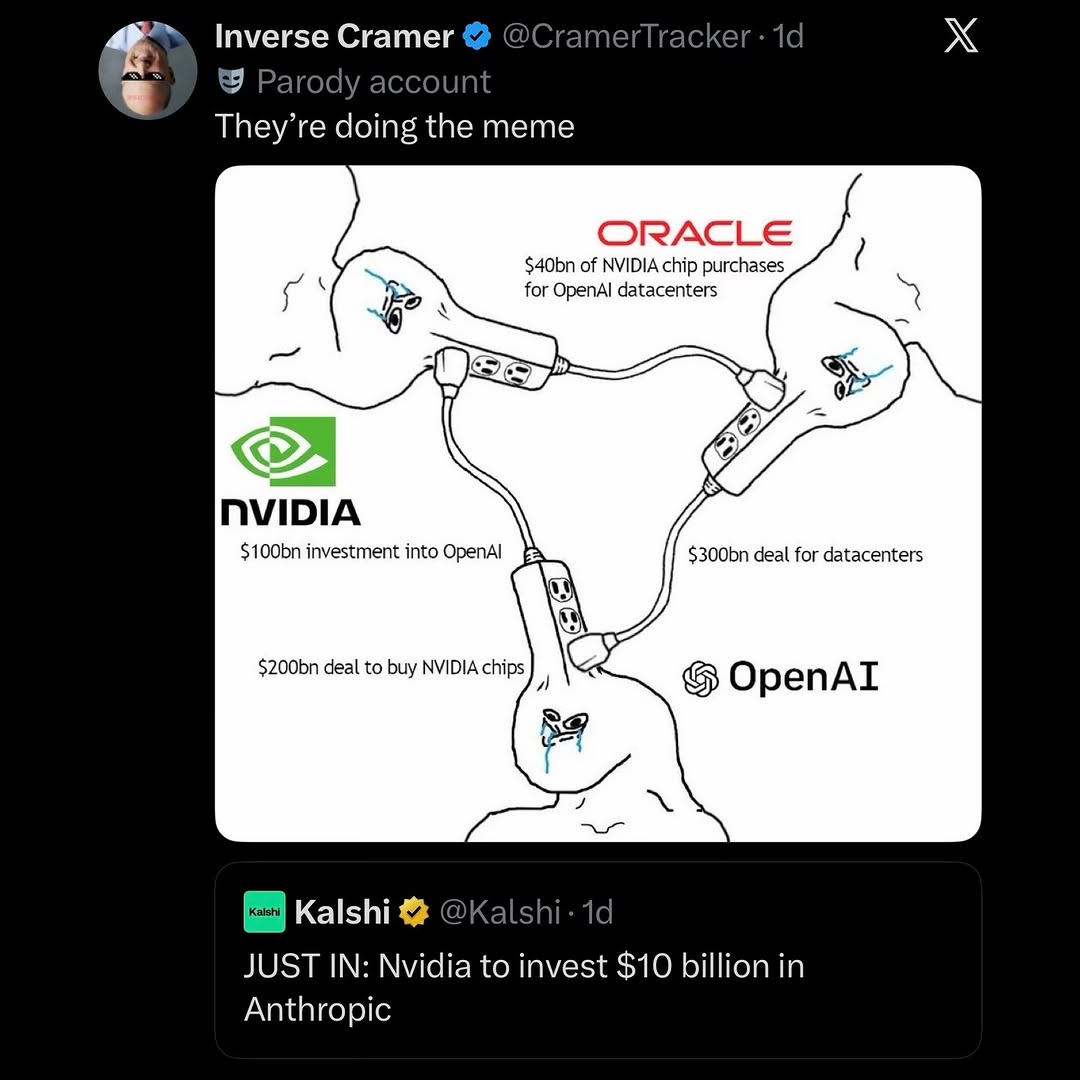The height and width of the screenshot is (1080, 1080).
Task: Click the "$100bn investment into OpenAI" caption
Action: [x=370, y=551]
